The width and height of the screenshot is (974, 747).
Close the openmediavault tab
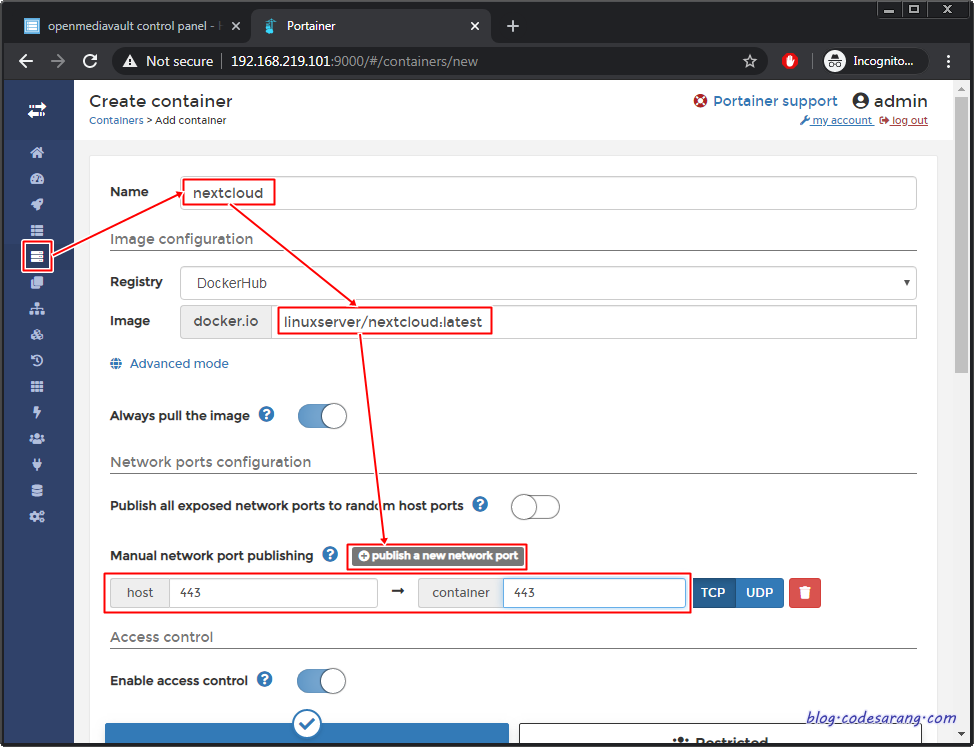[235, 26]
